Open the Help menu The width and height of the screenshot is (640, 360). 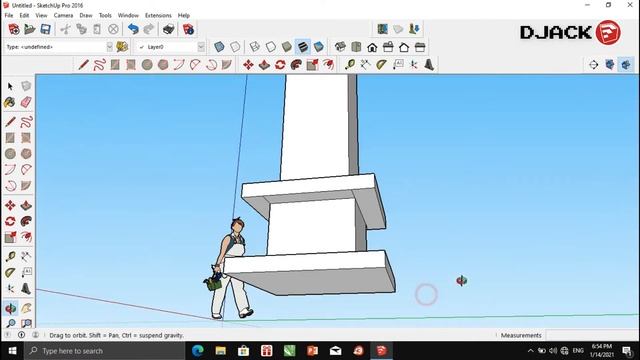coord(184,15)
